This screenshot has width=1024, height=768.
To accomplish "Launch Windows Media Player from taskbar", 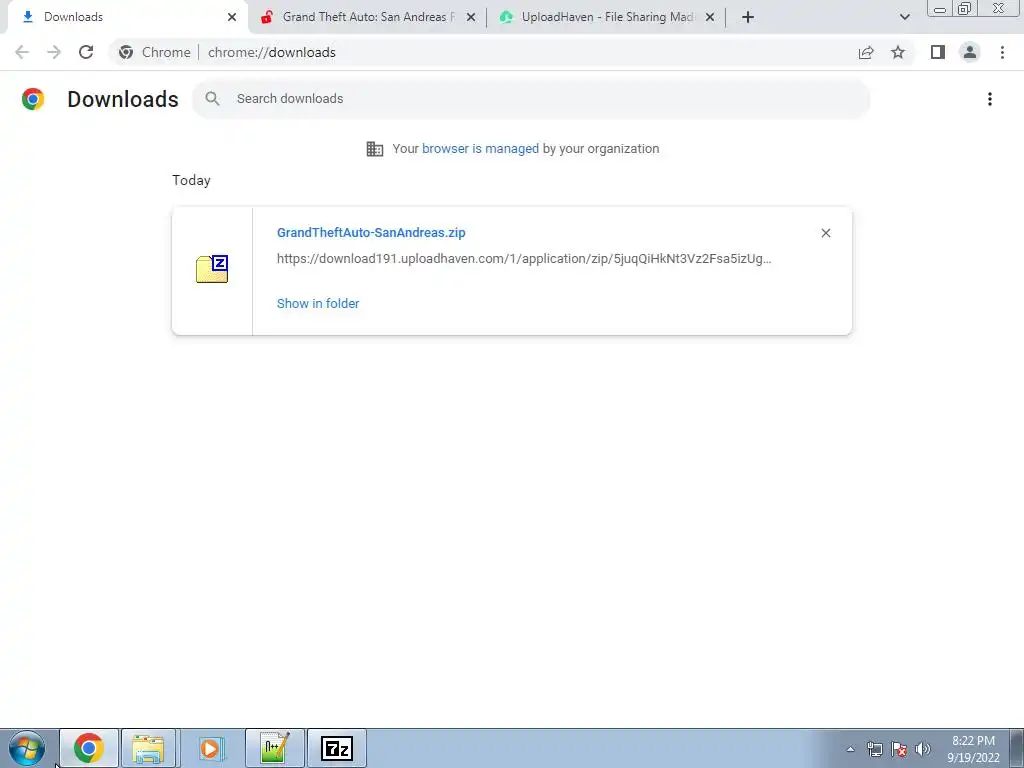I will click(210, 748).
